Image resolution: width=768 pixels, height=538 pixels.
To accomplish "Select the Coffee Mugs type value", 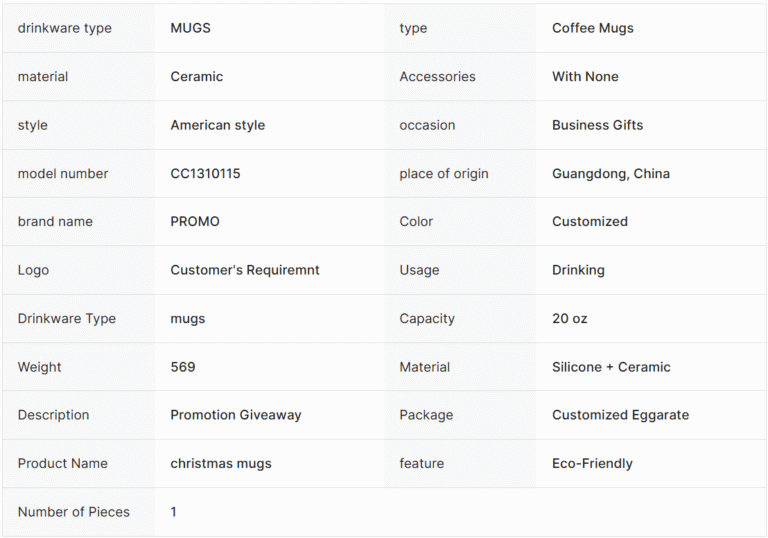I will coord(592,28).
